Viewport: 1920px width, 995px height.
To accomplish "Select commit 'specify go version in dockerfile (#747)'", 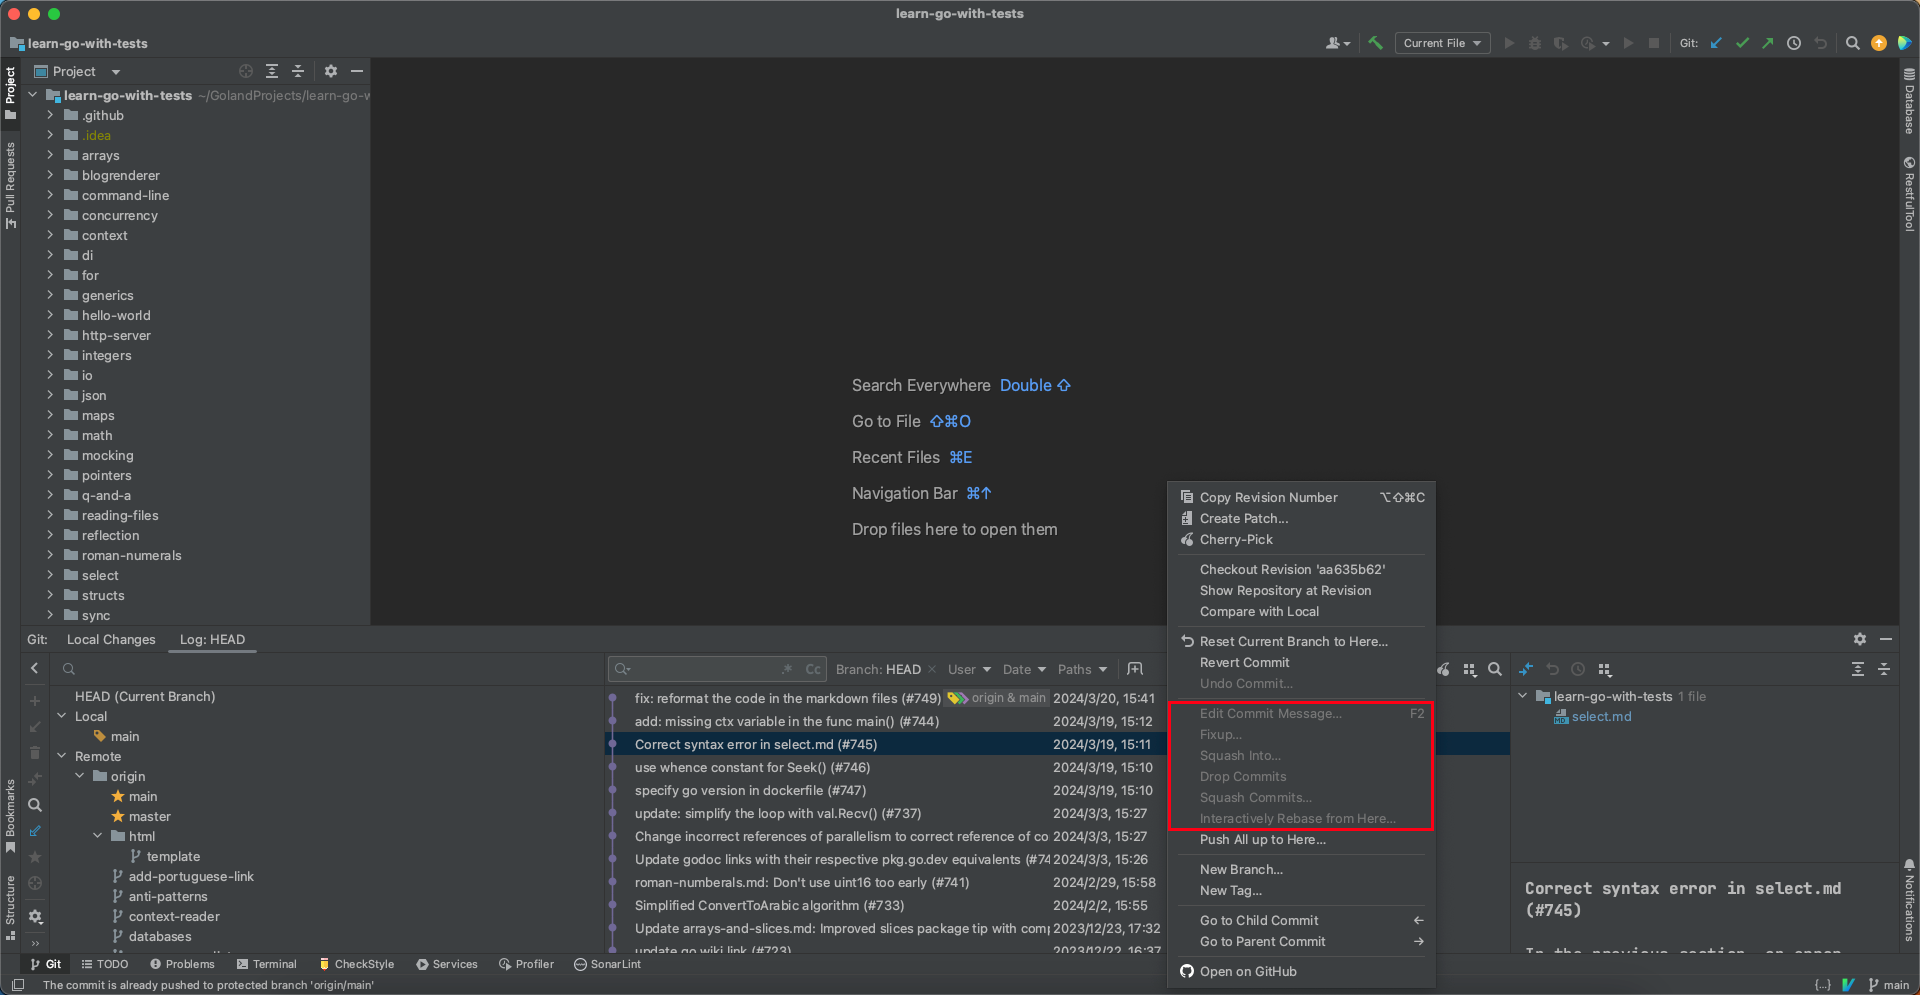I will [x=750, y=790].
